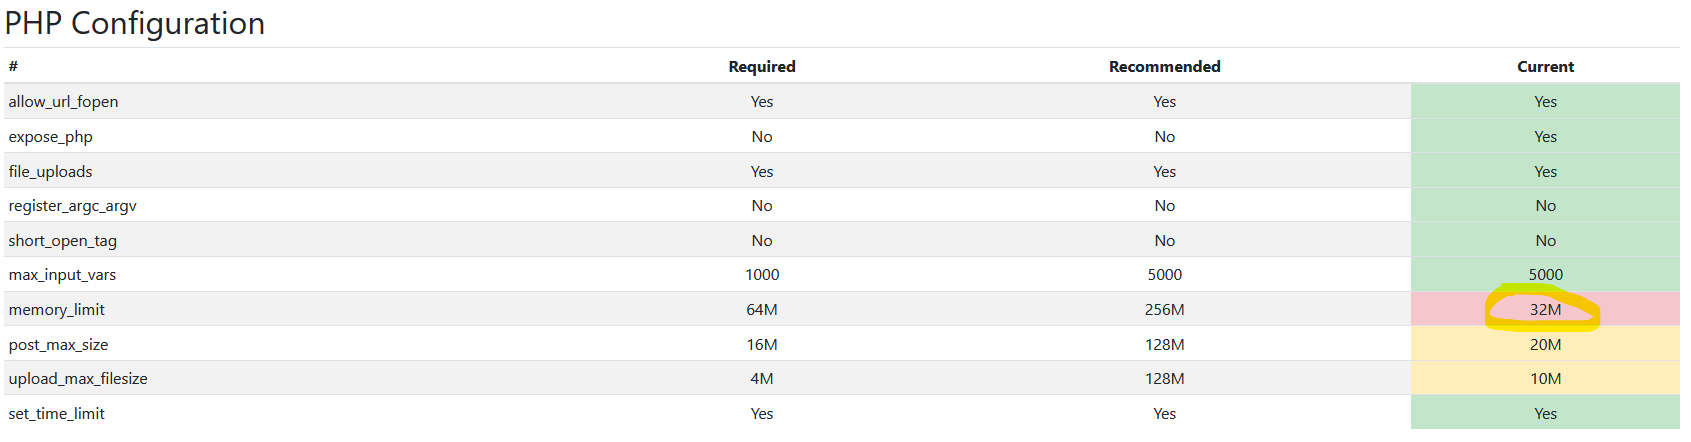Click the Recommended column header
This screenshot has height=442, width=1691.
click(1164, 67)
